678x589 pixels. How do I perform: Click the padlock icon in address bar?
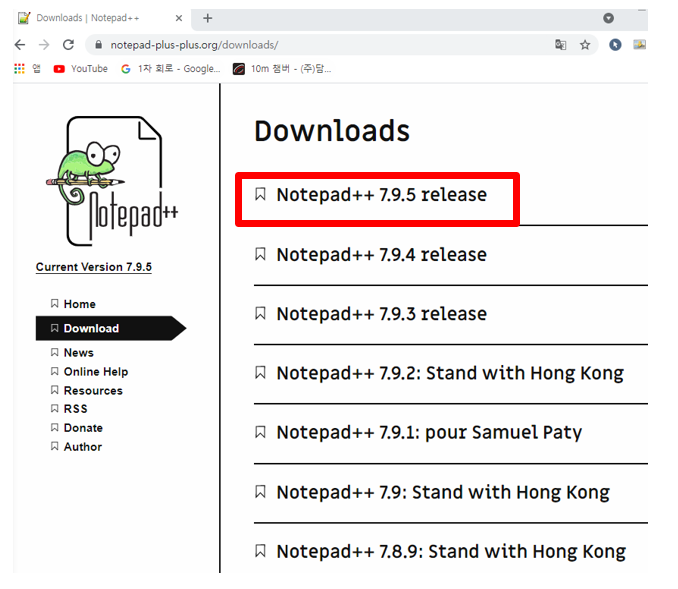[x=99, y=45]
